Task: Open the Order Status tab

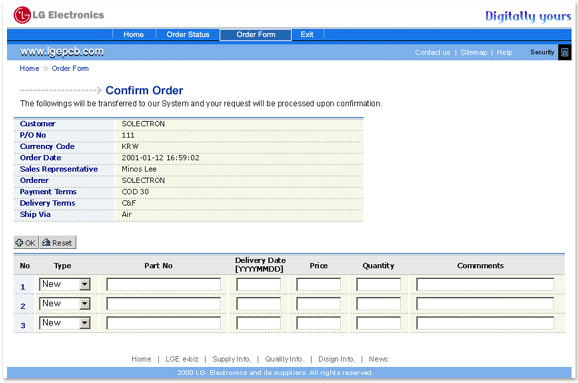Action: click(188, 35)
